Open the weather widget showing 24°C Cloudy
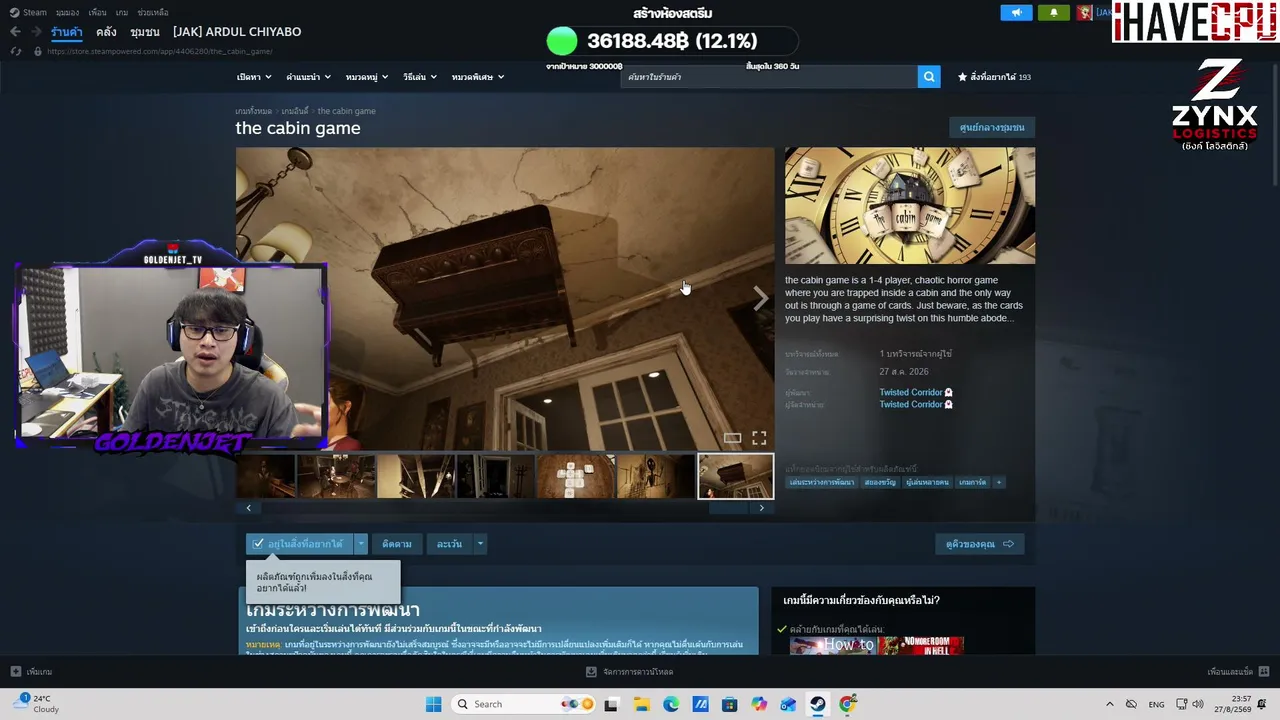 36,704
